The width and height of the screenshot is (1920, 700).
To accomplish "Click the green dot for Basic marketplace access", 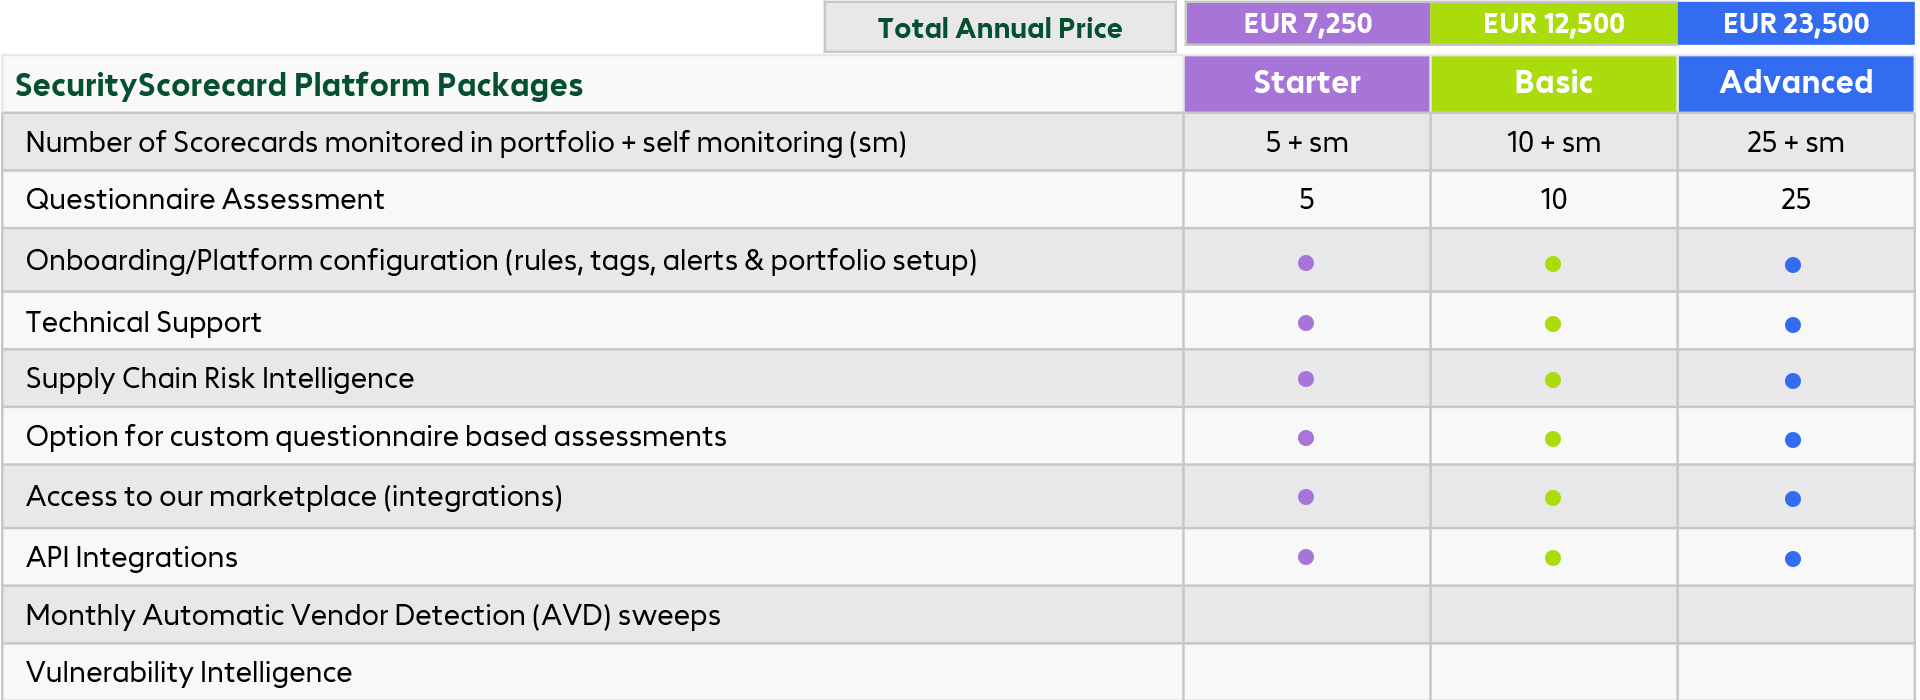I will (1553, 498).
